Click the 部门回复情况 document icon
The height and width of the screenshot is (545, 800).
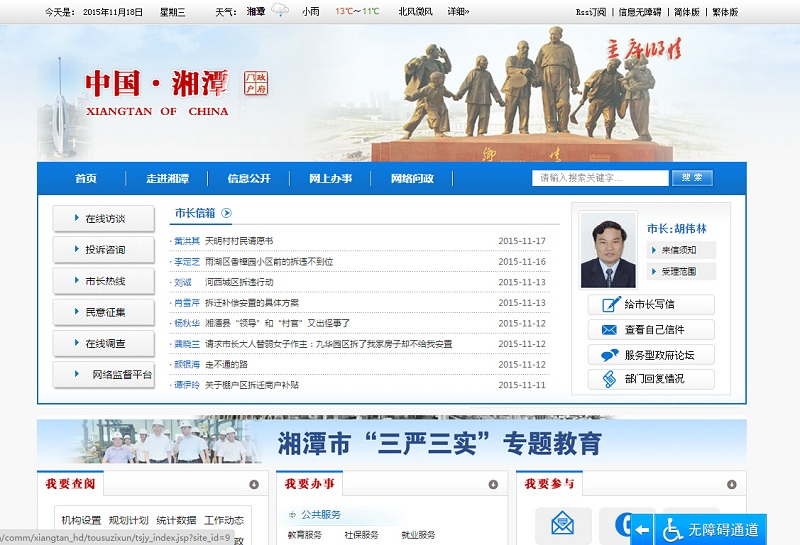[608, 380]
